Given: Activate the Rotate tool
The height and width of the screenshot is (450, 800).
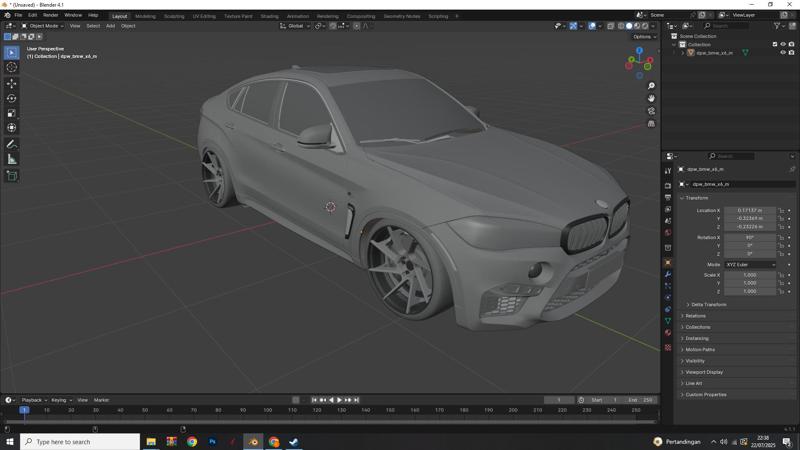Looking at the screenshot, I should point(11,98).
